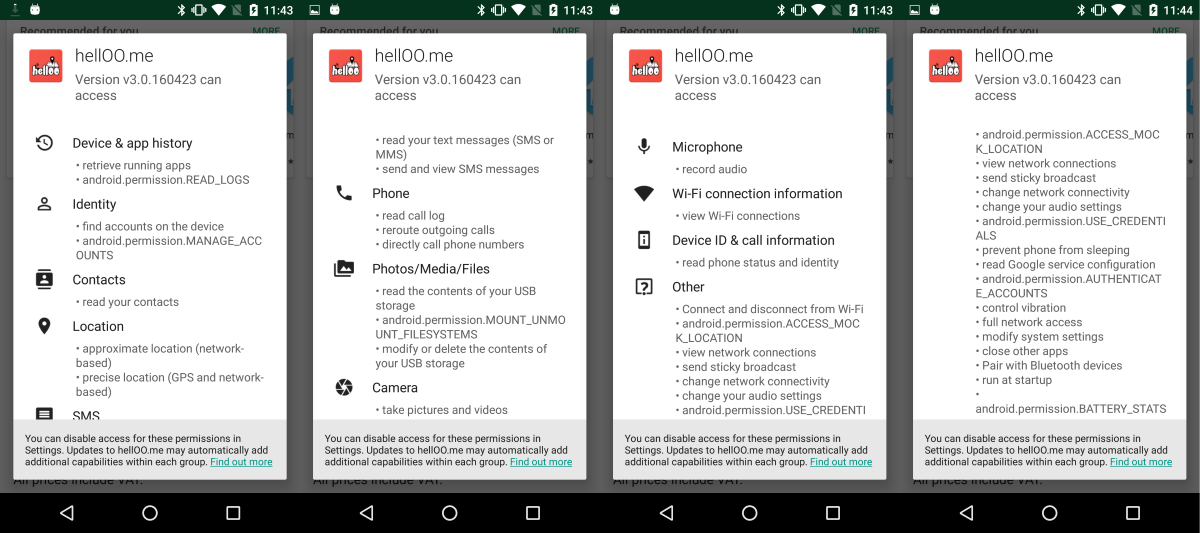
Task: Tap hellOO app icon on Microphone permissions screen
Action: 646,66
